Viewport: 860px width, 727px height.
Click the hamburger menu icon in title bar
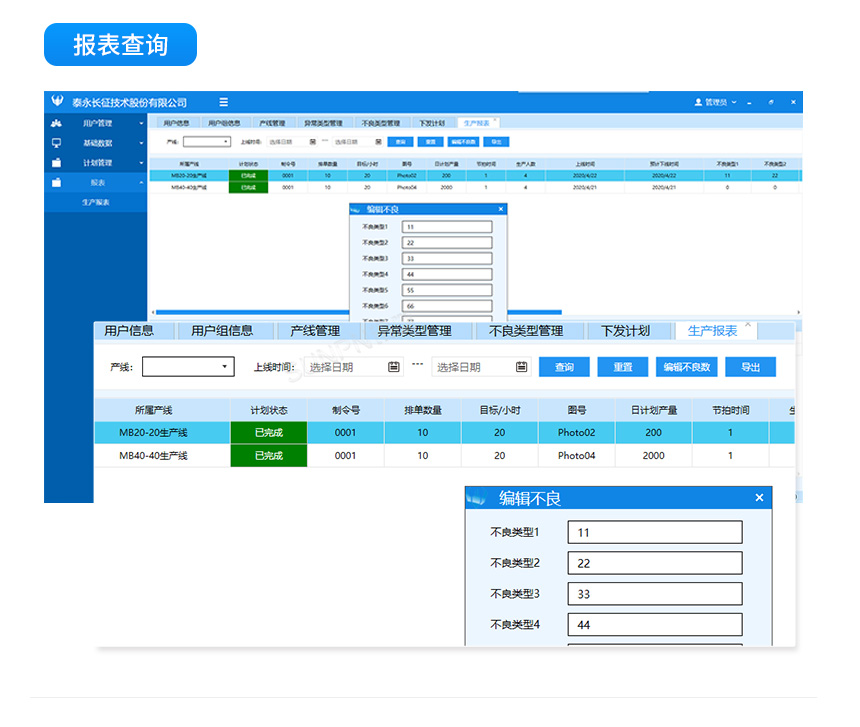tap(223, 102)
